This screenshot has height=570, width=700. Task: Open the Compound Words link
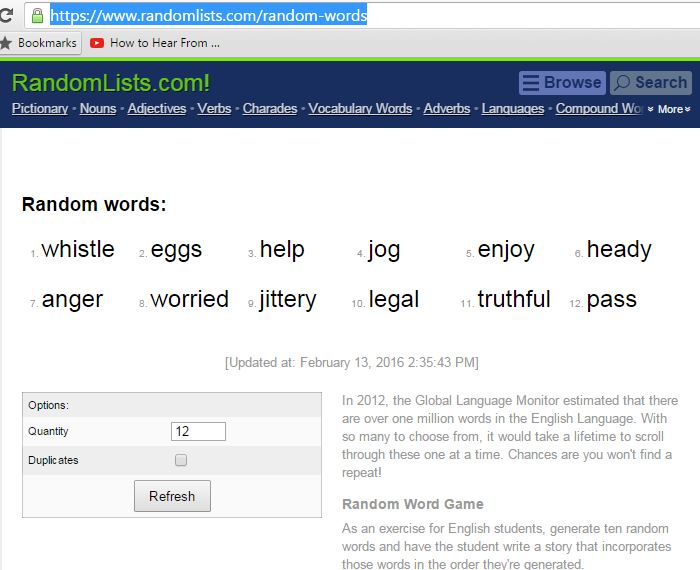click(599, 108)
